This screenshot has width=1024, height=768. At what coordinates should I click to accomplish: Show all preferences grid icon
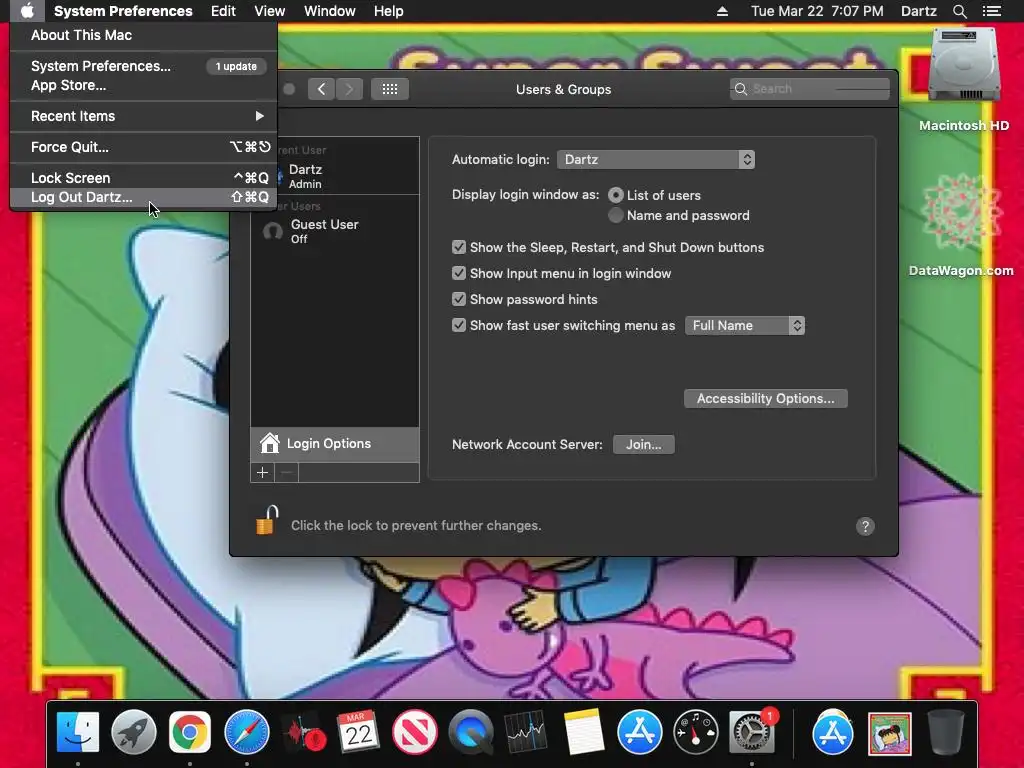390,89
